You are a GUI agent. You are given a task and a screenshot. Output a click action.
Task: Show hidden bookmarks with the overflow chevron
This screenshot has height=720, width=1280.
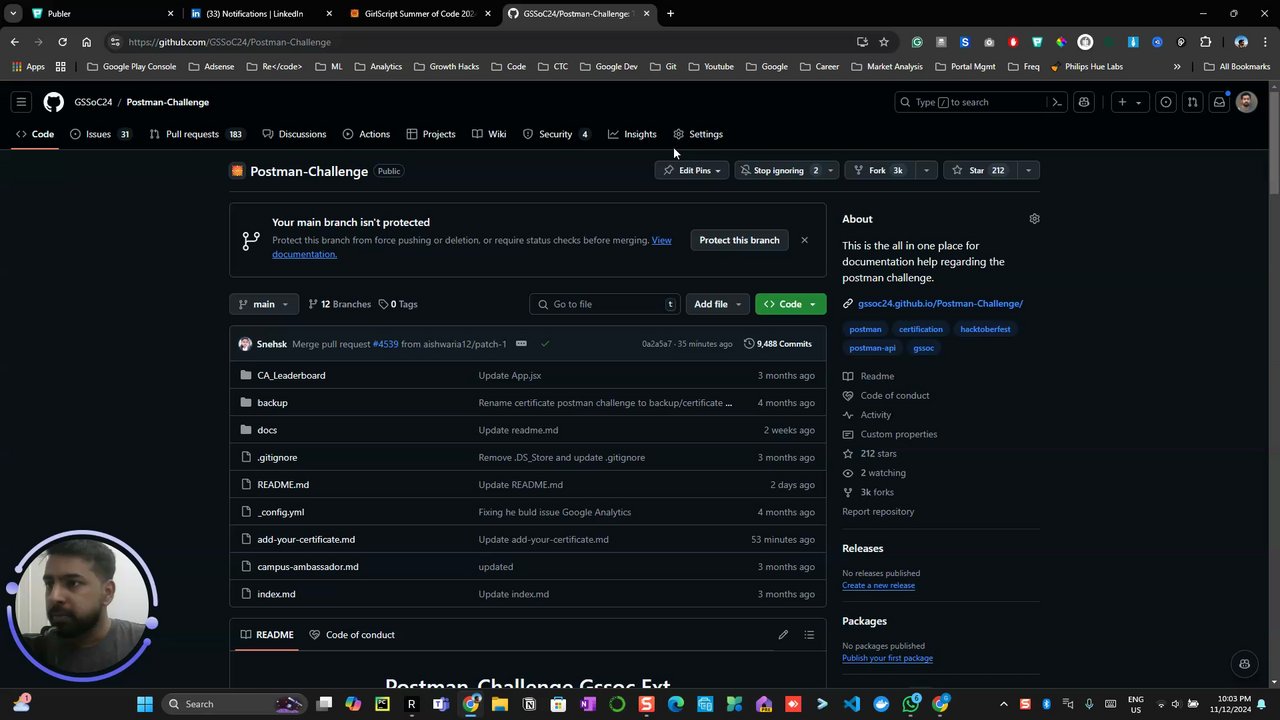pyautogui.click(x=1177, y=67)
